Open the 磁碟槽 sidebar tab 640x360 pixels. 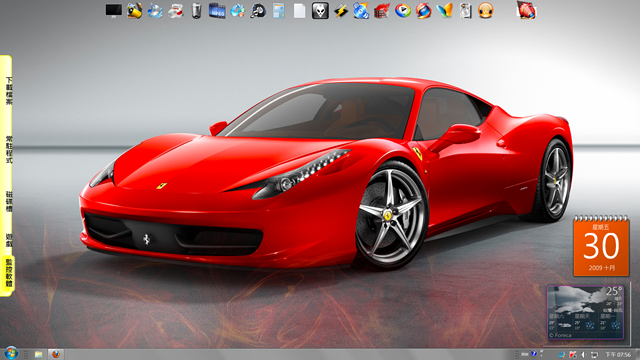(9, 201)
